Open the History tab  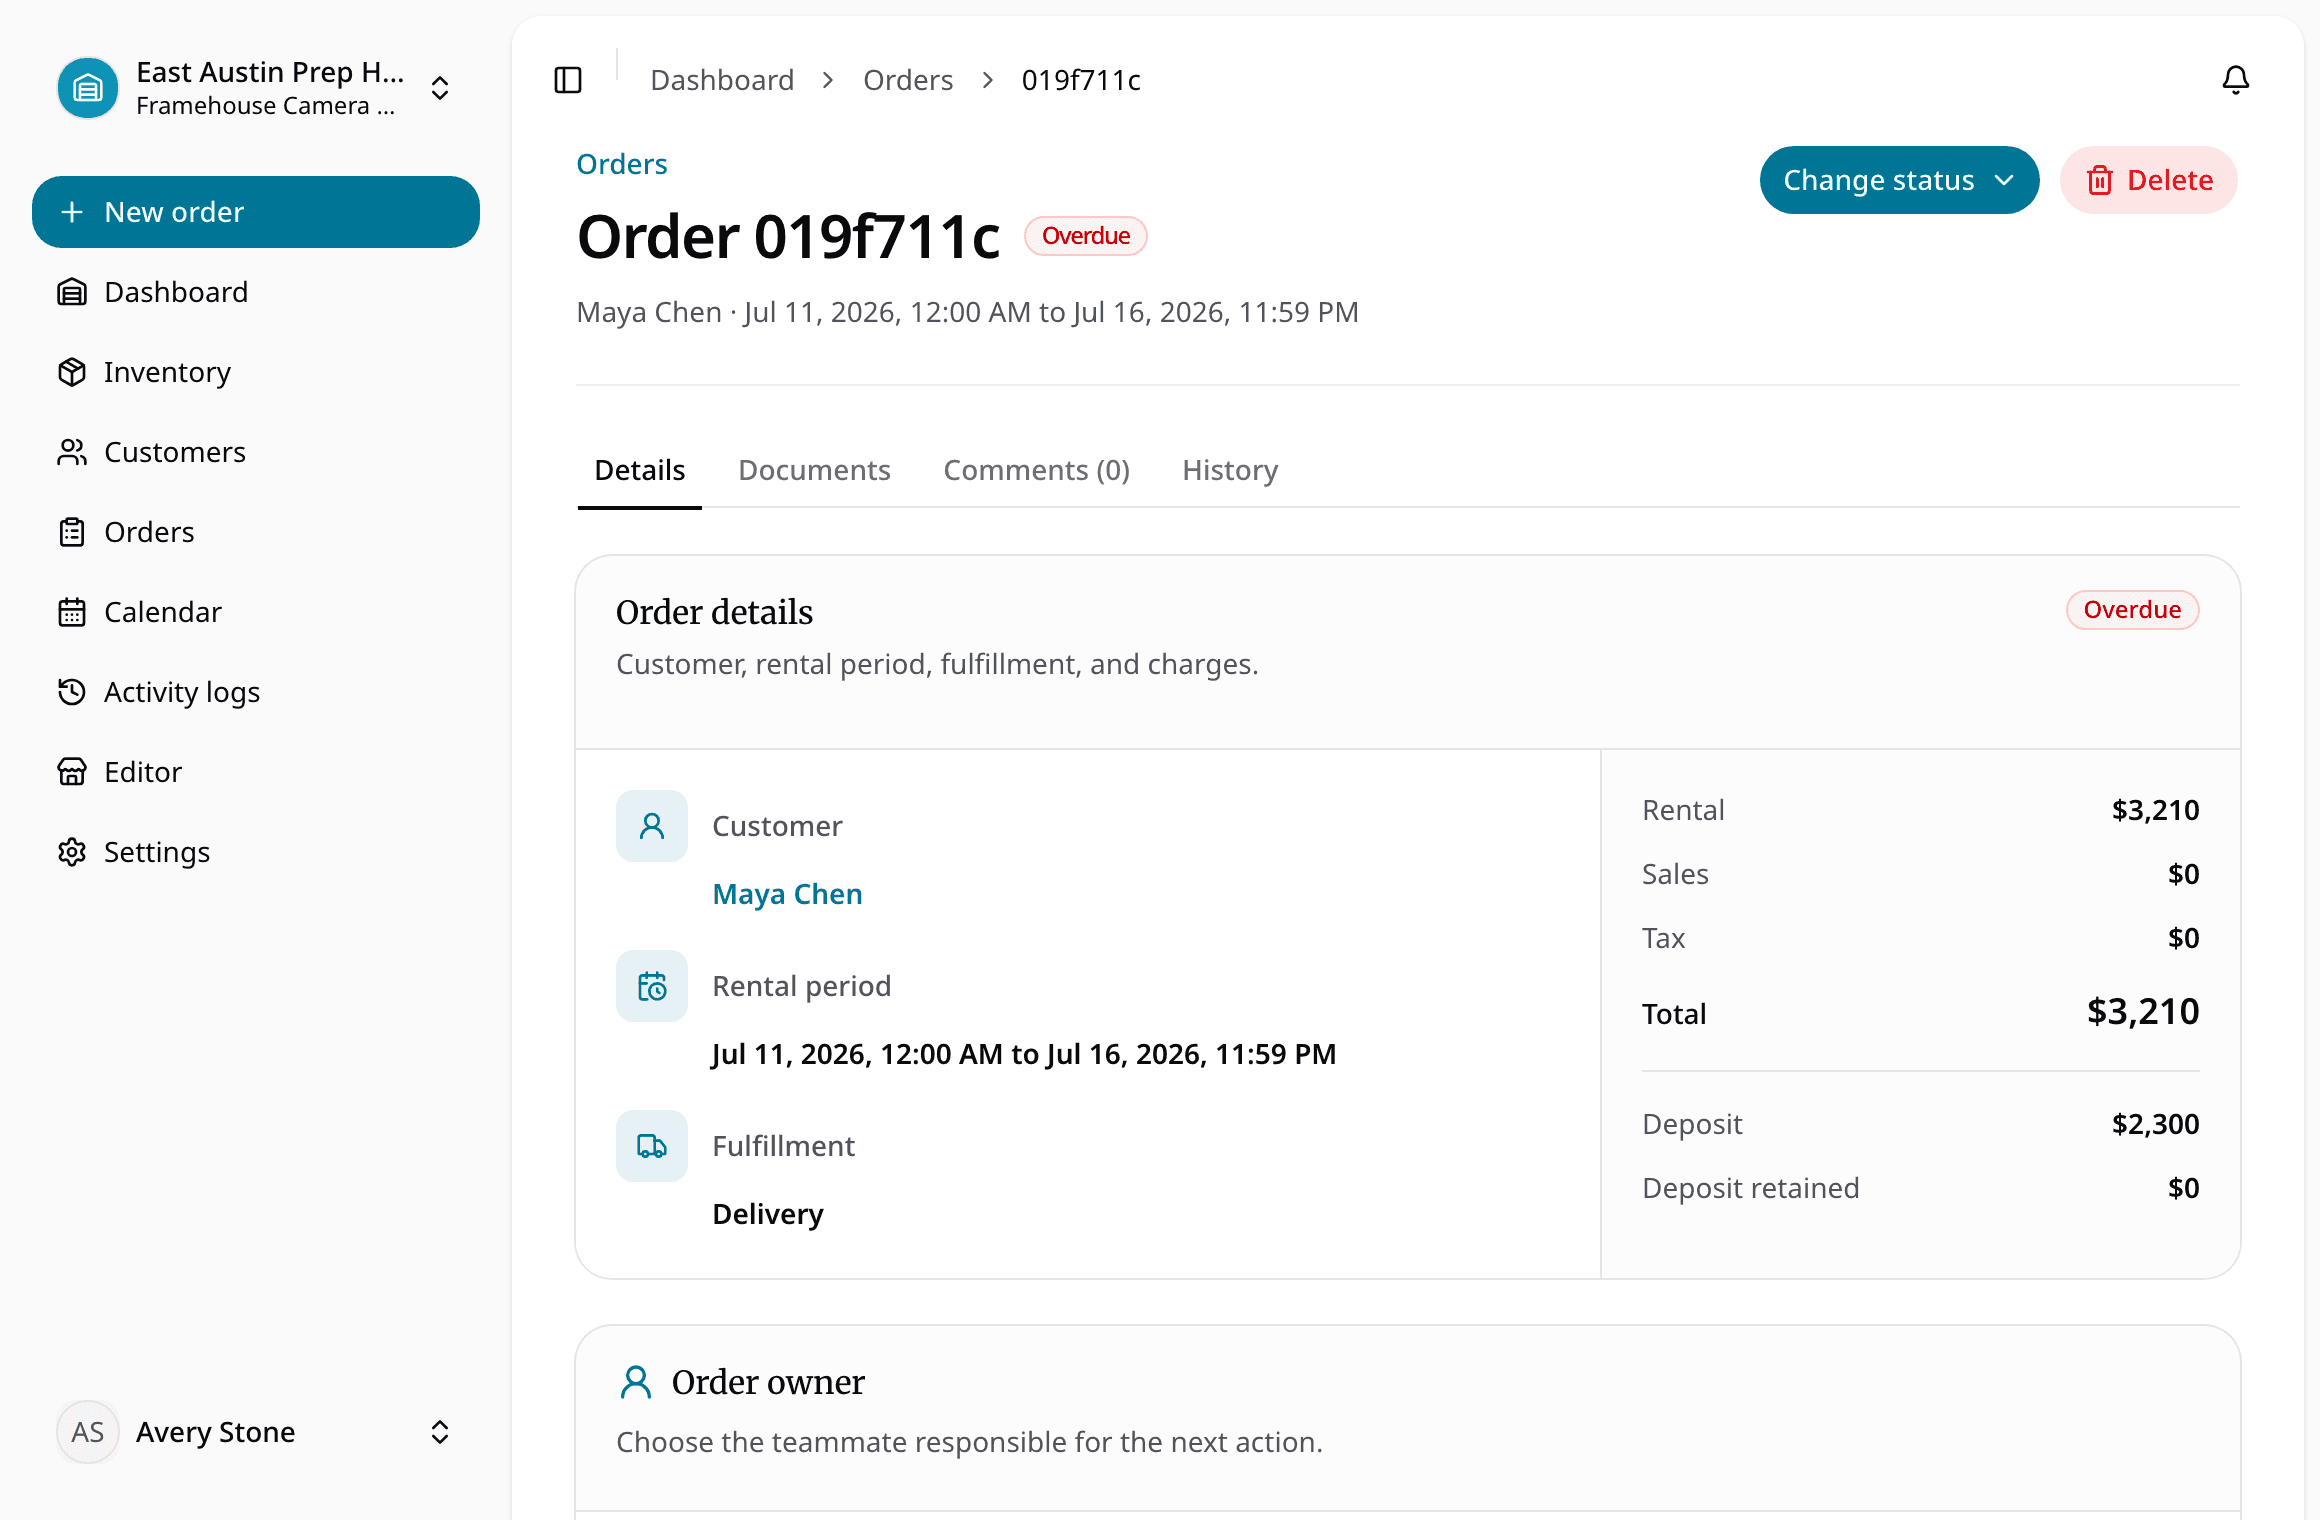tap(1230, 470)
